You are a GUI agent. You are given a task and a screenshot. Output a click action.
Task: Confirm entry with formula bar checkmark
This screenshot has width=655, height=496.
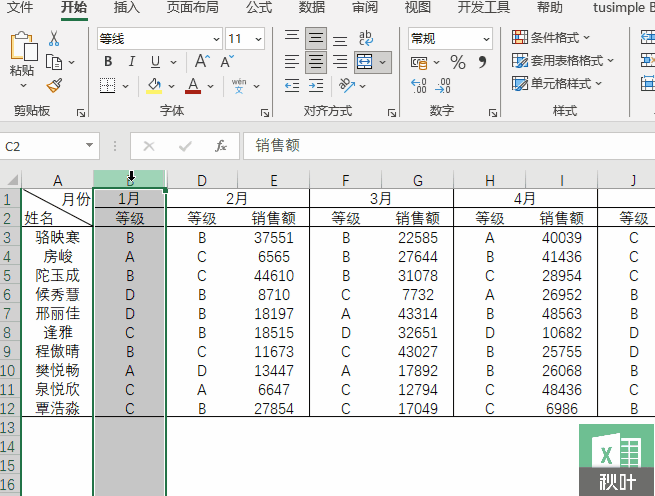click(185, 146)
